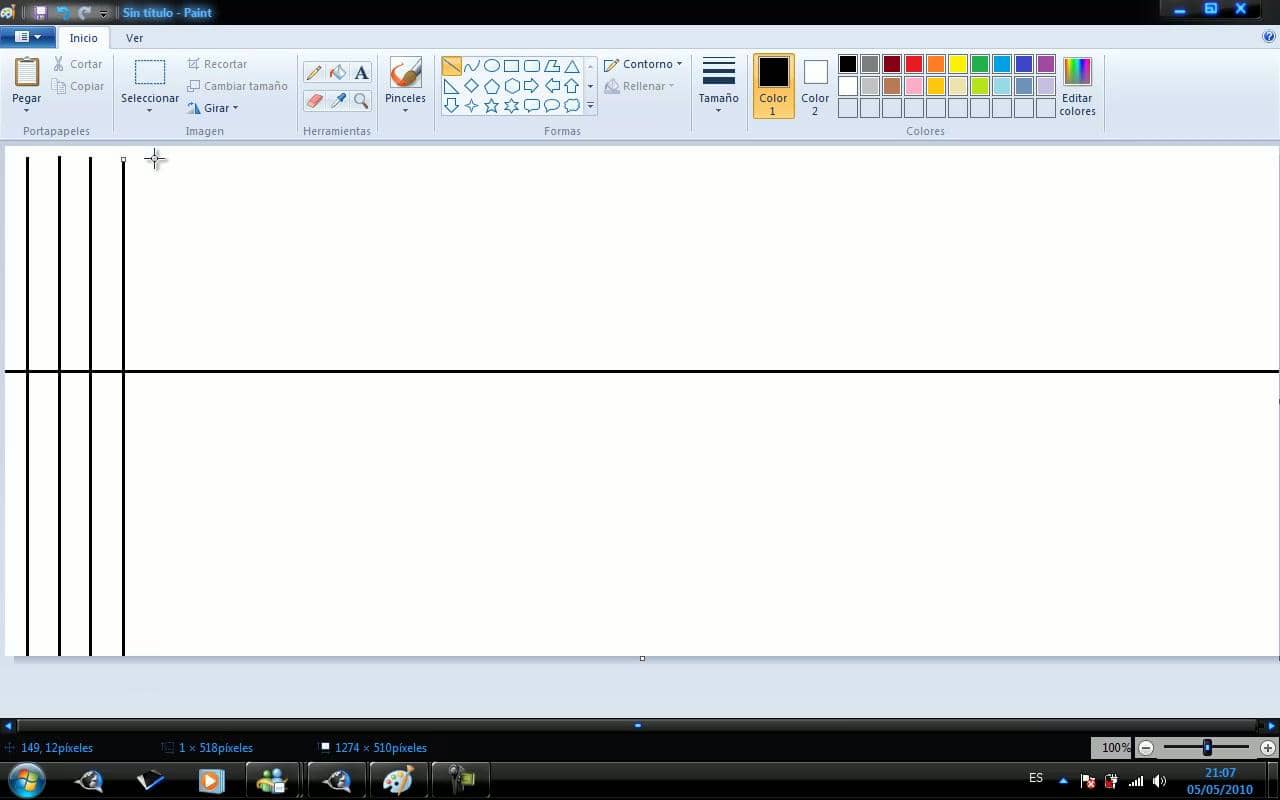Select the Up arrow shape
The width and height of the screenshot is (1280, 800).
[x=571, y=86]
